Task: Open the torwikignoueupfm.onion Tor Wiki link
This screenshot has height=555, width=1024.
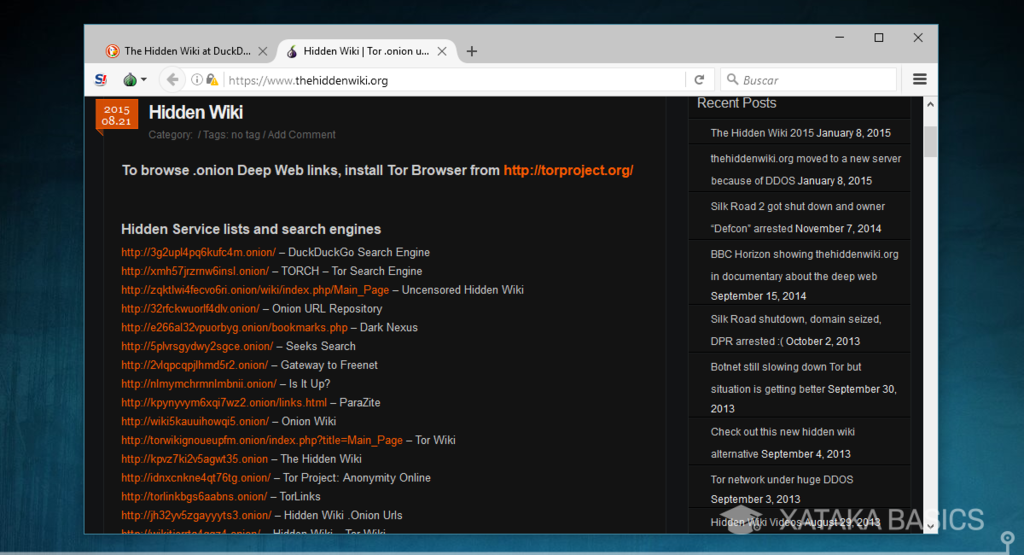Action: [x=262, y=440]
